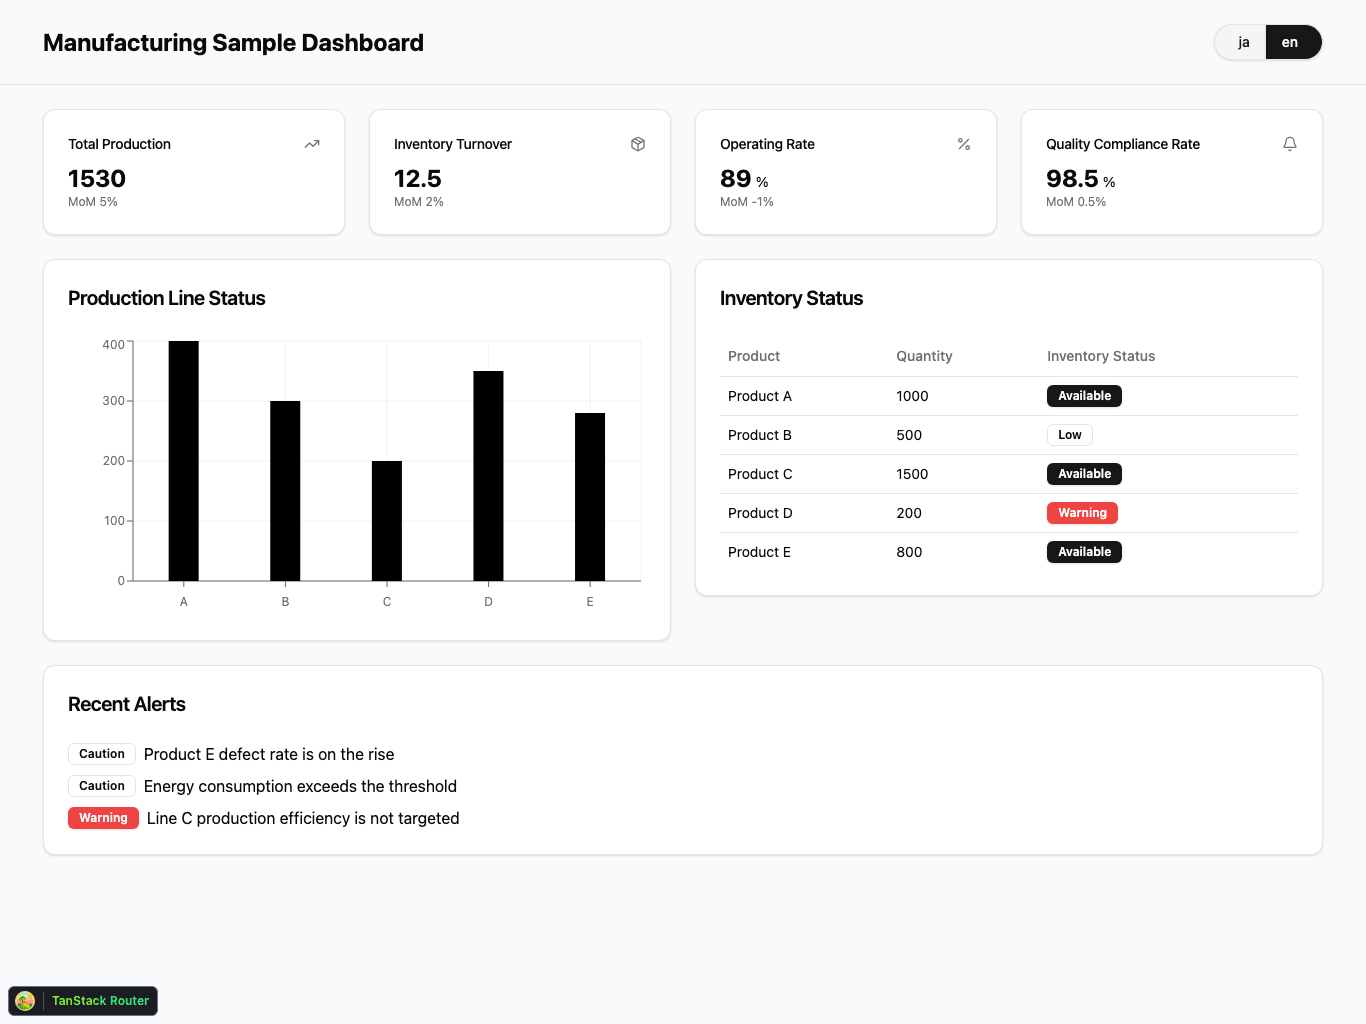This screenshot has height=1024, width=1366.
Task: Click bar D in Production Line chart
Action: (488, 476)
